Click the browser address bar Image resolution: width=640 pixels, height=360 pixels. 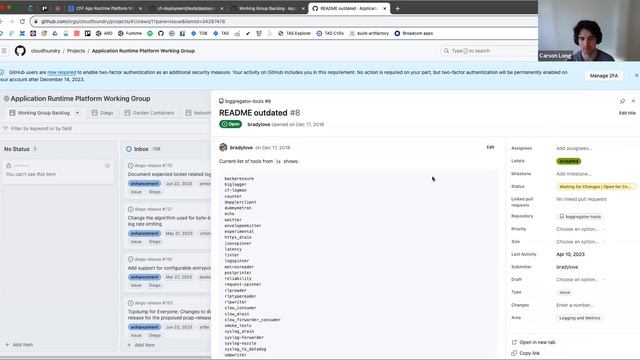pos(284,21)
